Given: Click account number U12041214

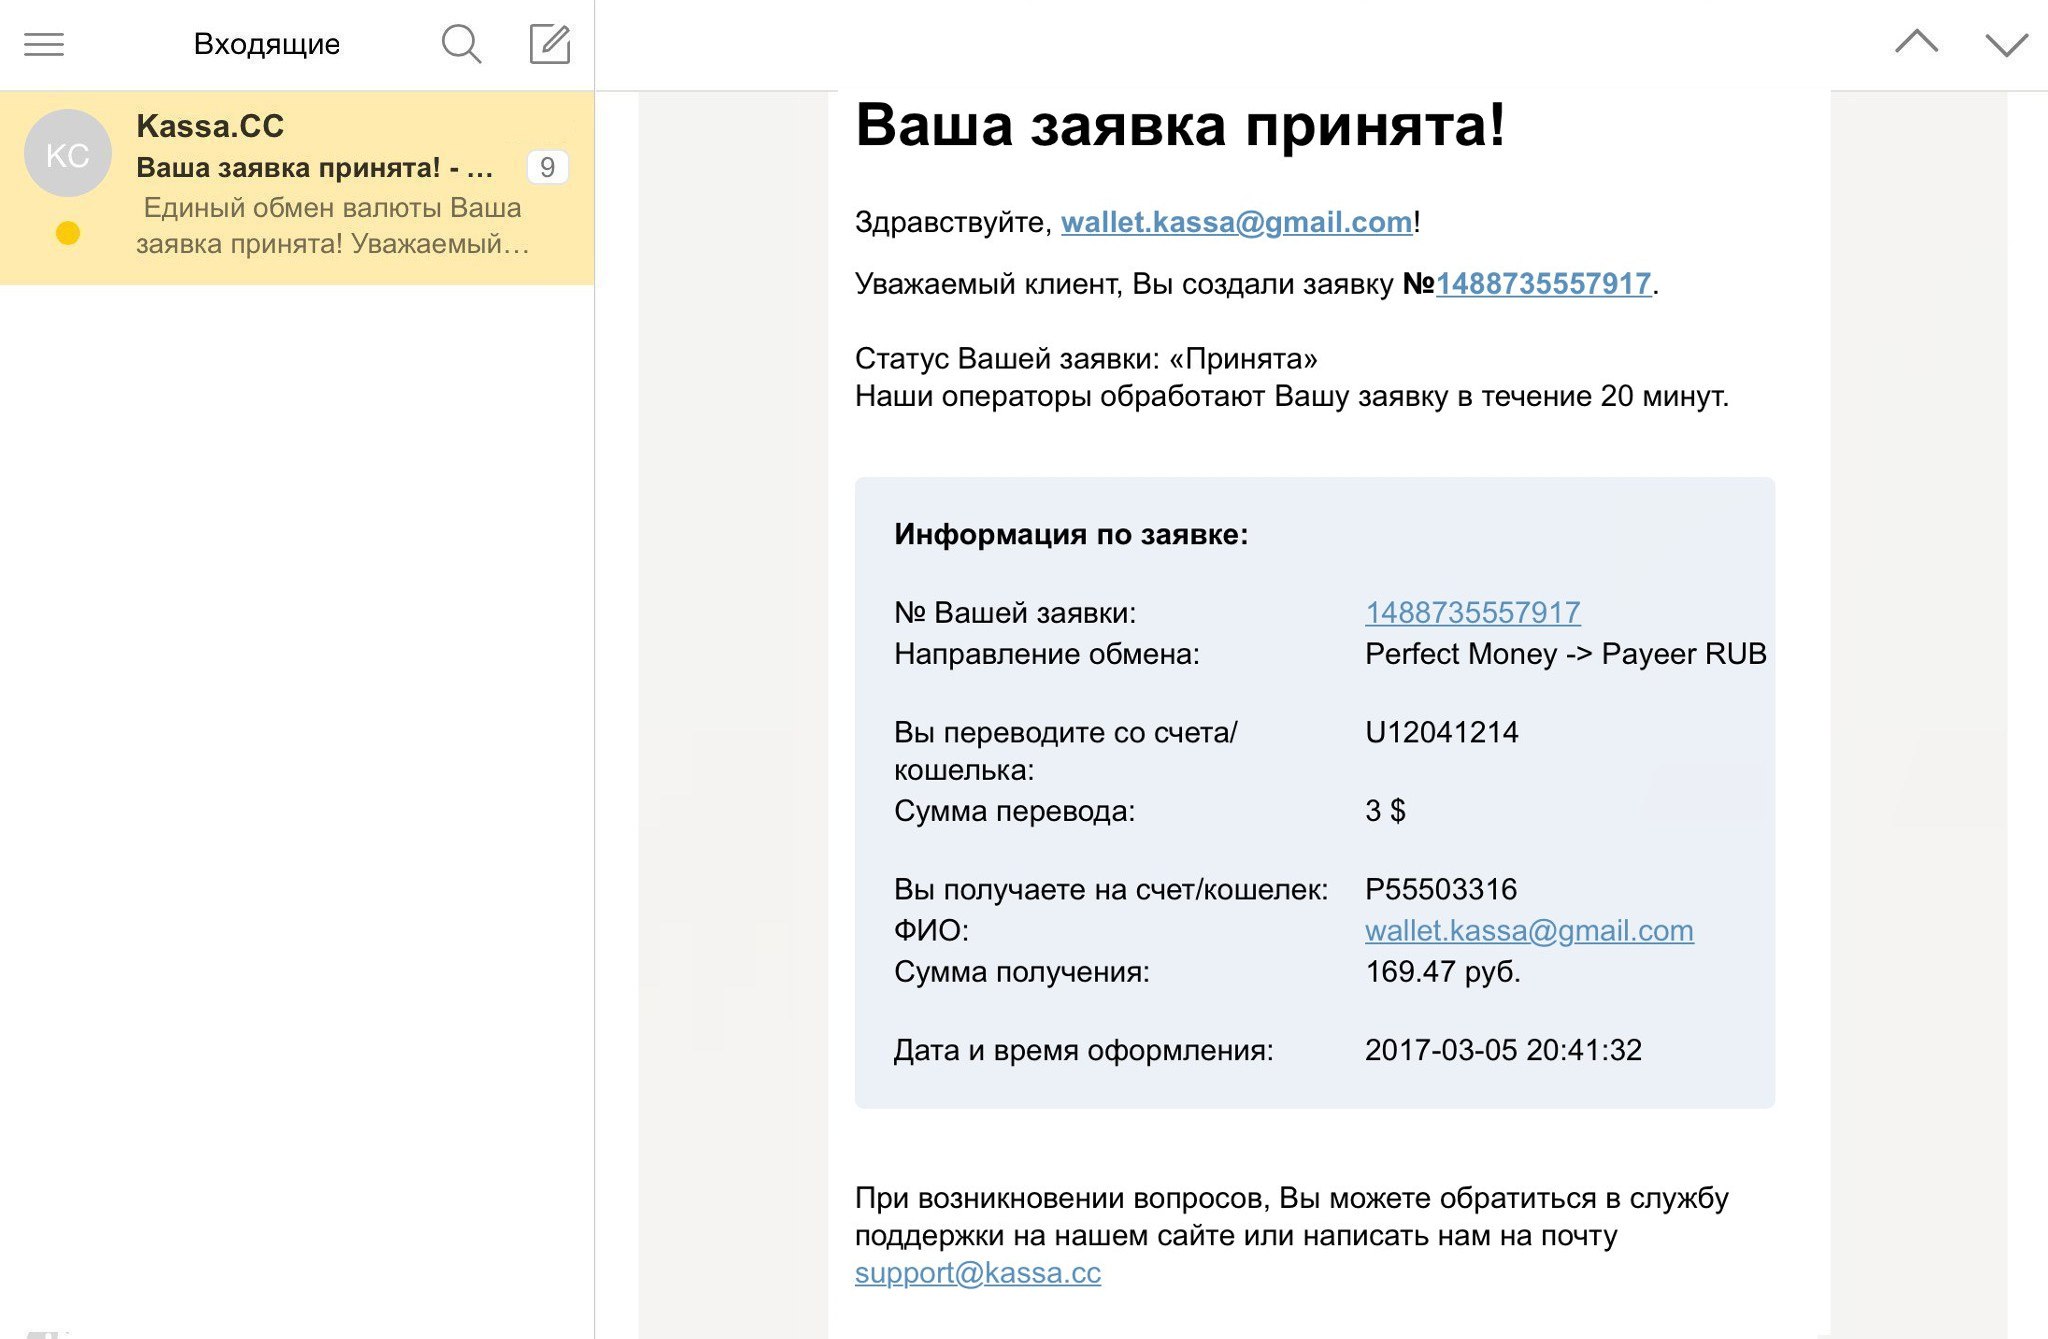Looking at the screenshot, I should pos(1441,732).
